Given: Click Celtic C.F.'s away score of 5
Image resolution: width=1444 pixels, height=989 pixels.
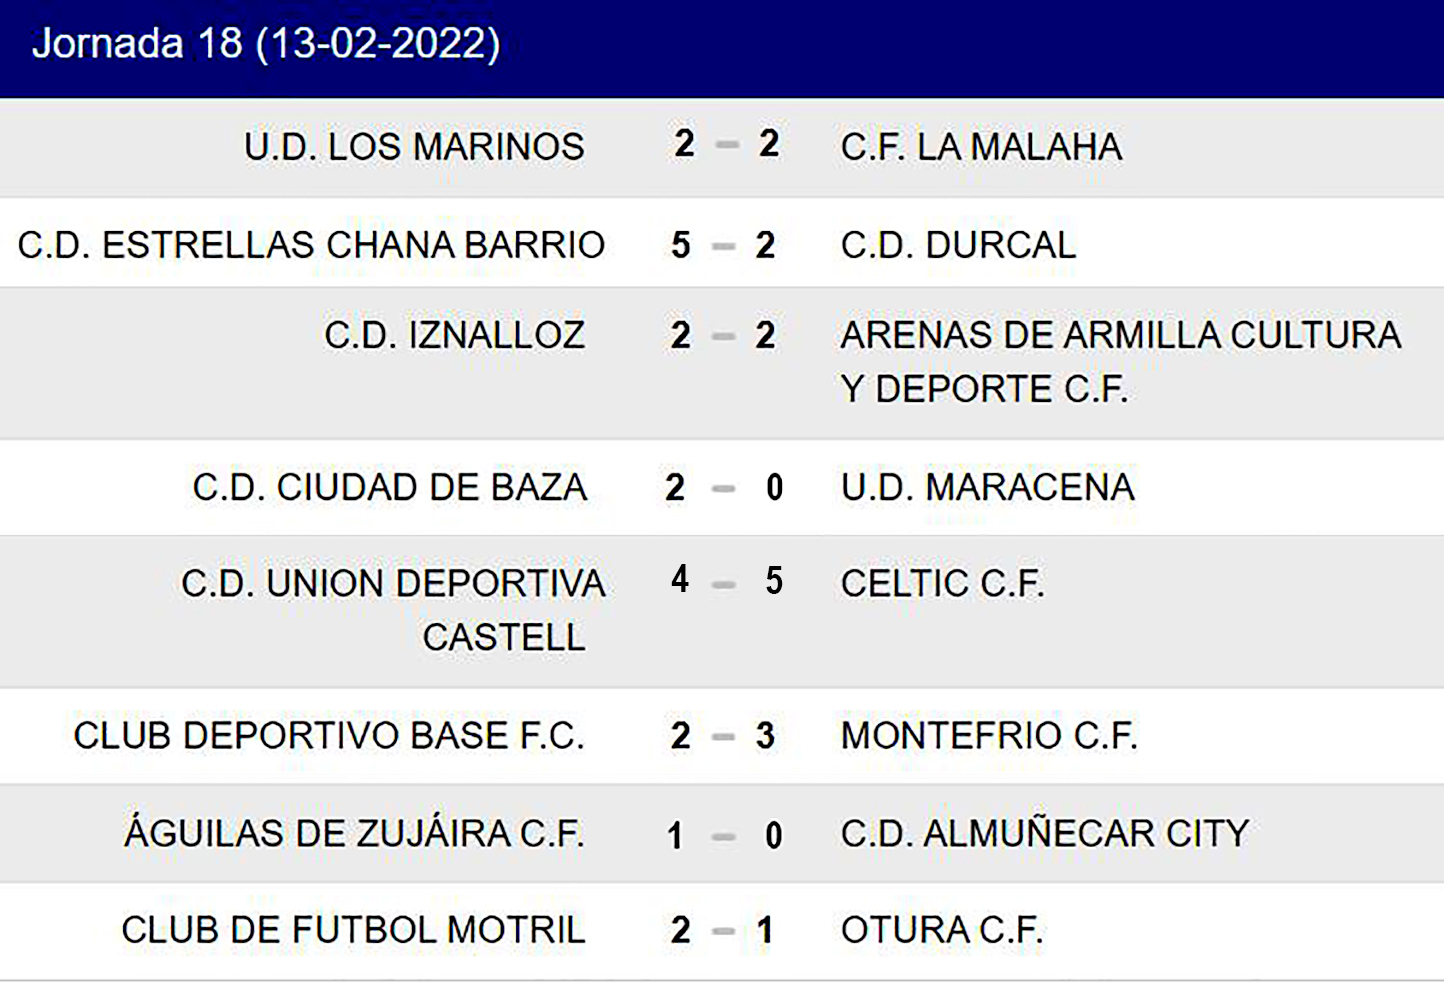Looking at the screenshot, I should (774, 580).
